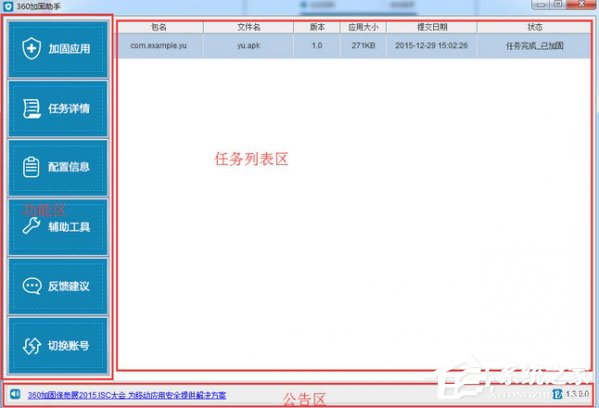The width and height of the screenshot is (599, 408).
Task: Click the 360加固助手 title bar logo
Action: point(8,6)
